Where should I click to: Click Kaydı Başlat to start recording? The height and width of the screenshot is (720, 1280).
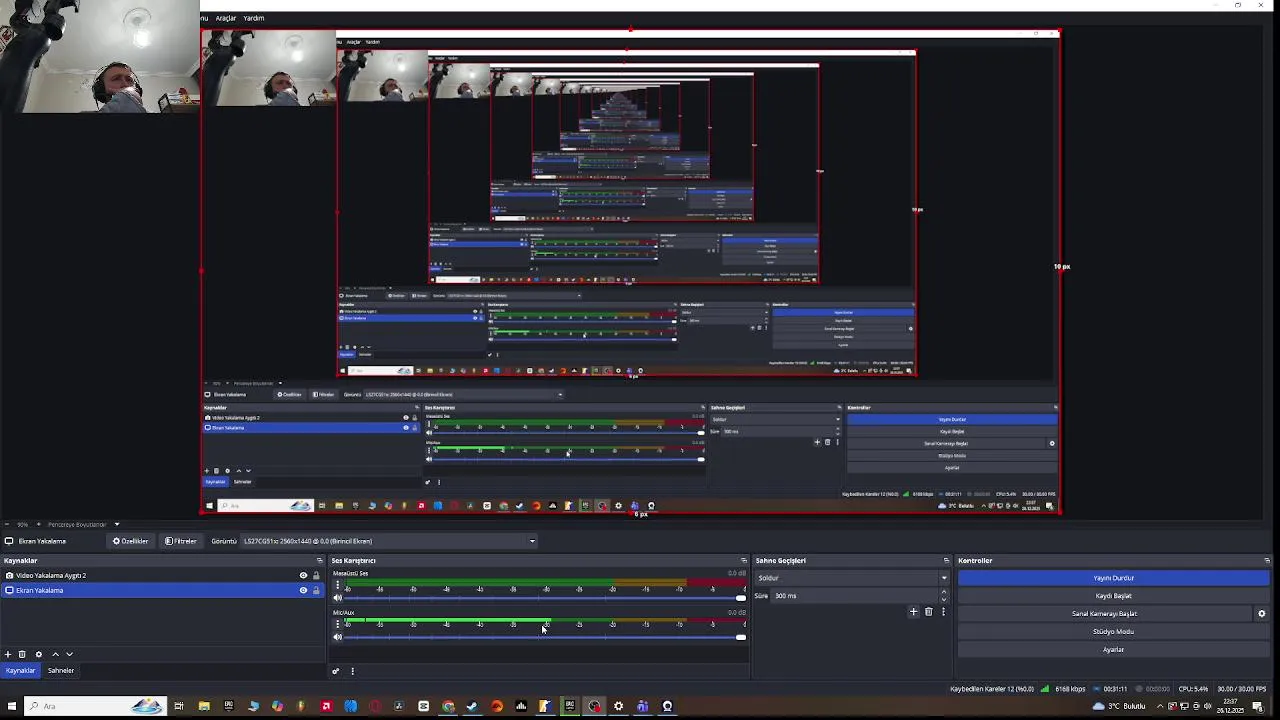pos(1113,596)
